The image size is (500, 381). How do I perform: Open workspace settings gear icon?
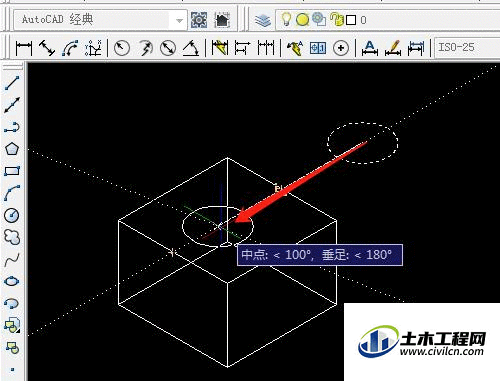pyautogui.click(x=199, y=20)
